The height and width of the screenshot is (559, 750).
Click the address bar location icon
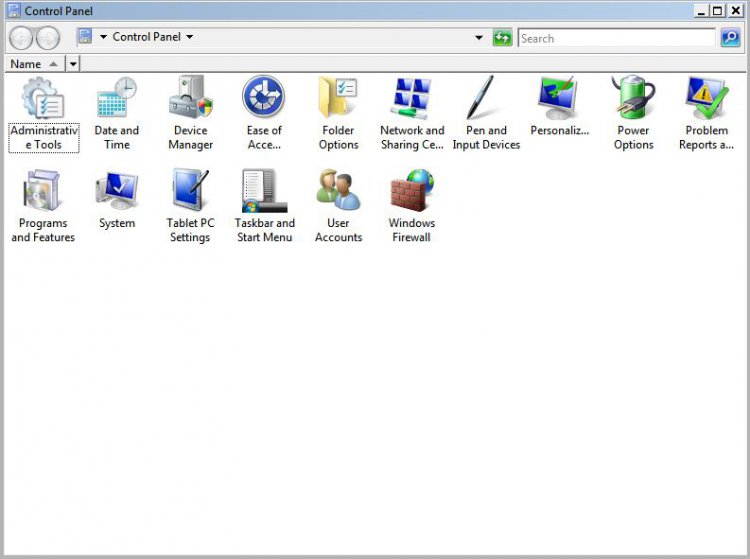point(85,36)
